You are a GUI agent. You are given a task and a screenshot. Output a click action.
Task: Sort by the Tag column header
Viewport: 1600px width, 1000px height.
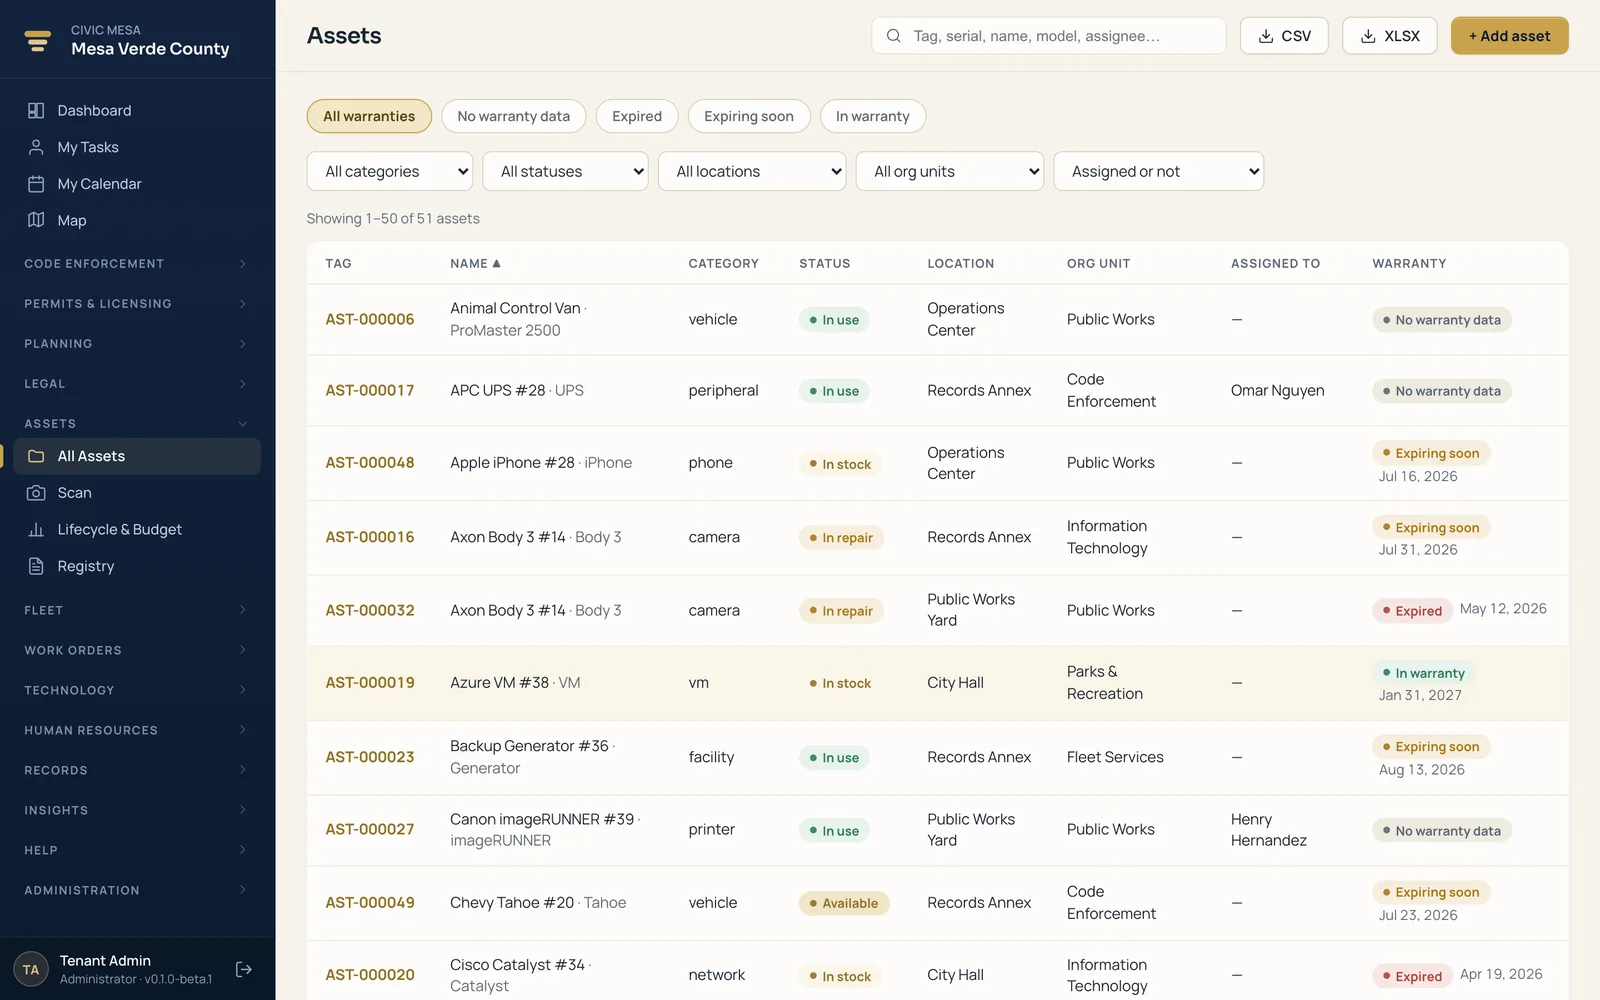(338, 264)
